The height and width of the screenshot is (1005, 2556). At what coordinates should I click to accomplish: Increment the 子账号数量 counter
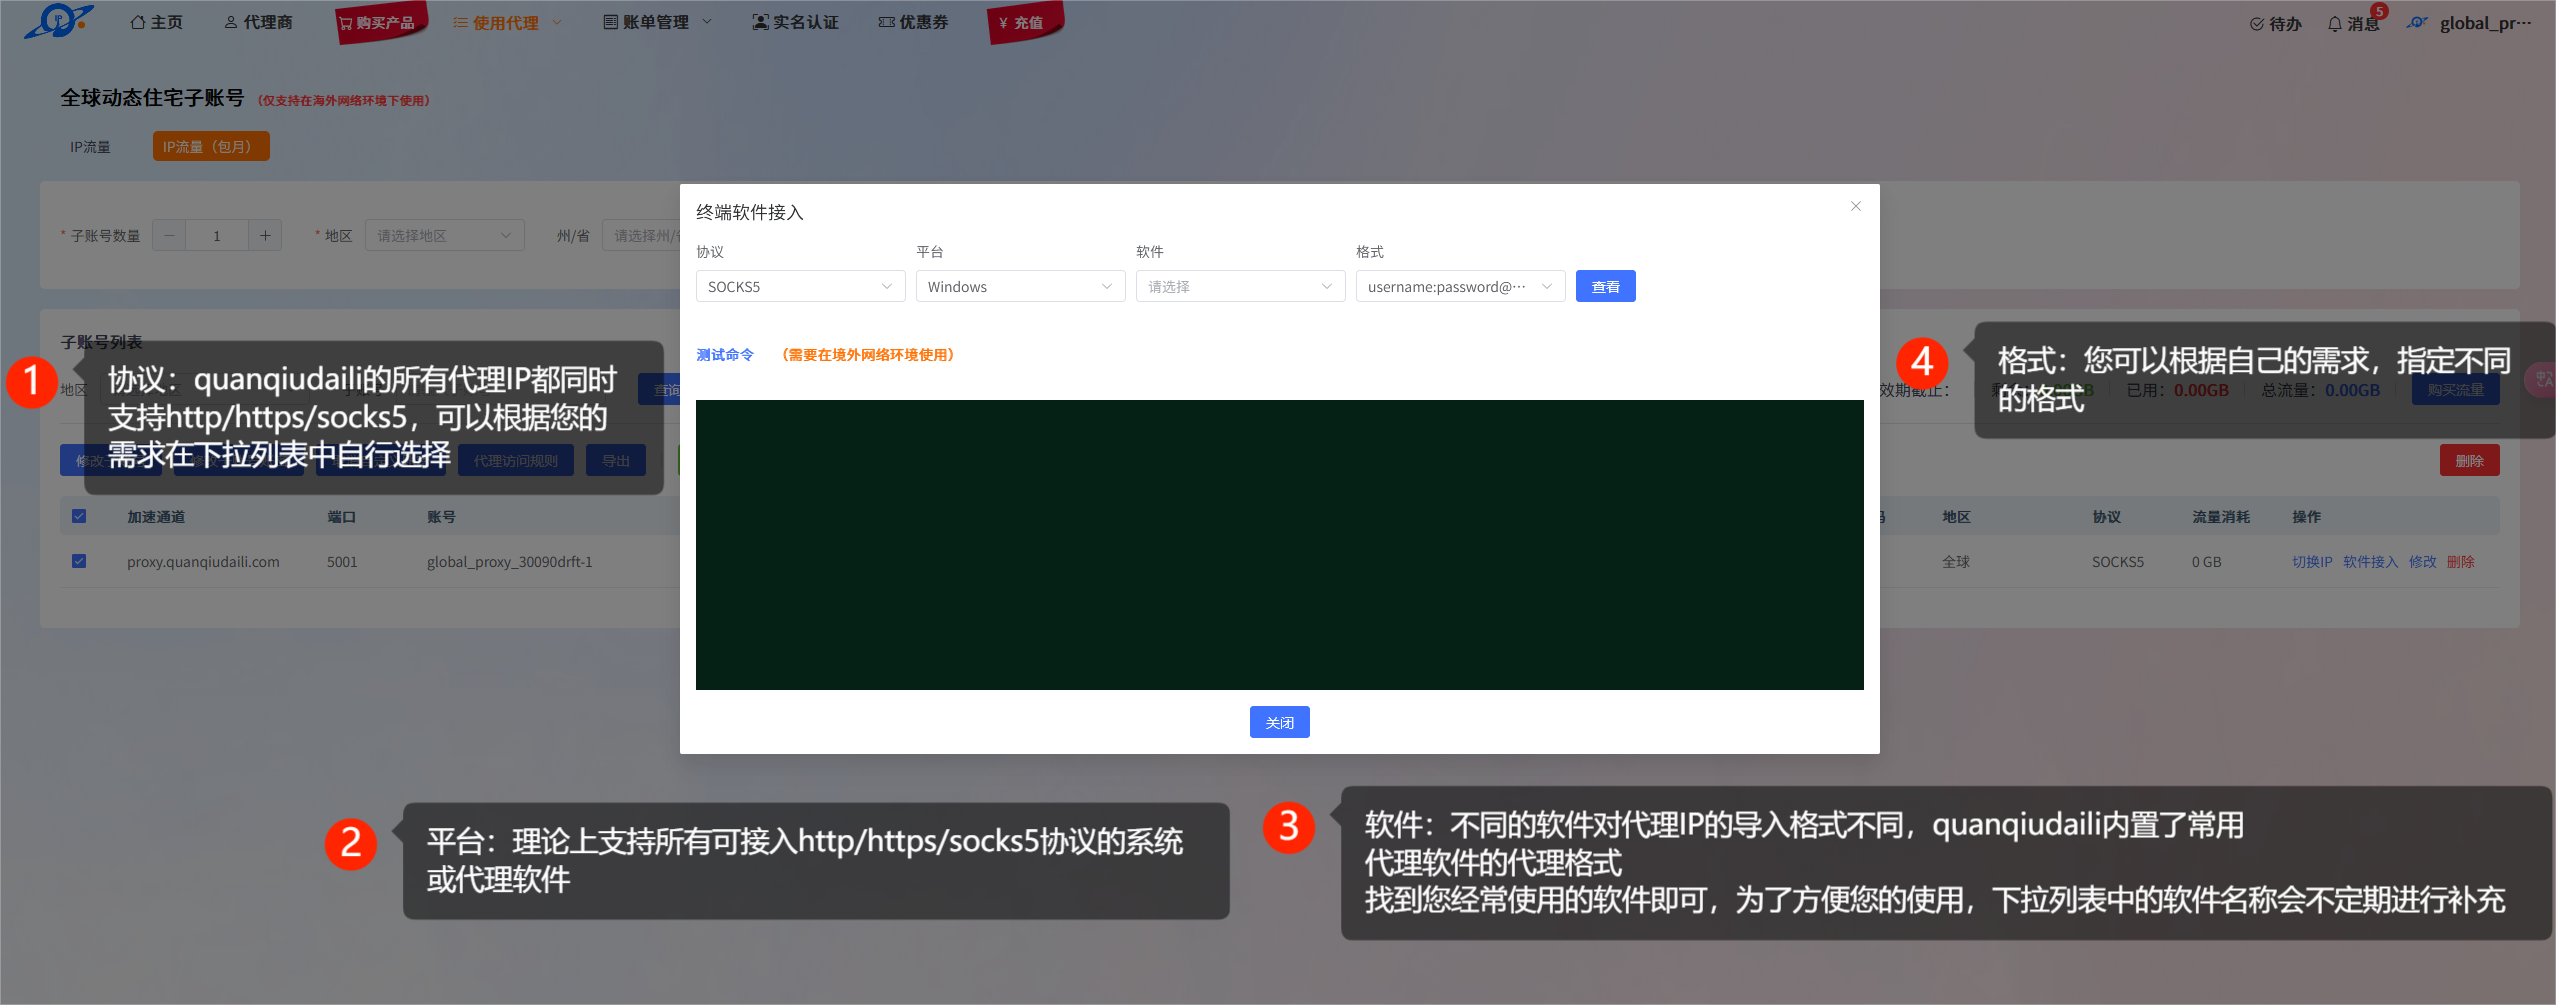pyautogui.click(x=265, y=235)
